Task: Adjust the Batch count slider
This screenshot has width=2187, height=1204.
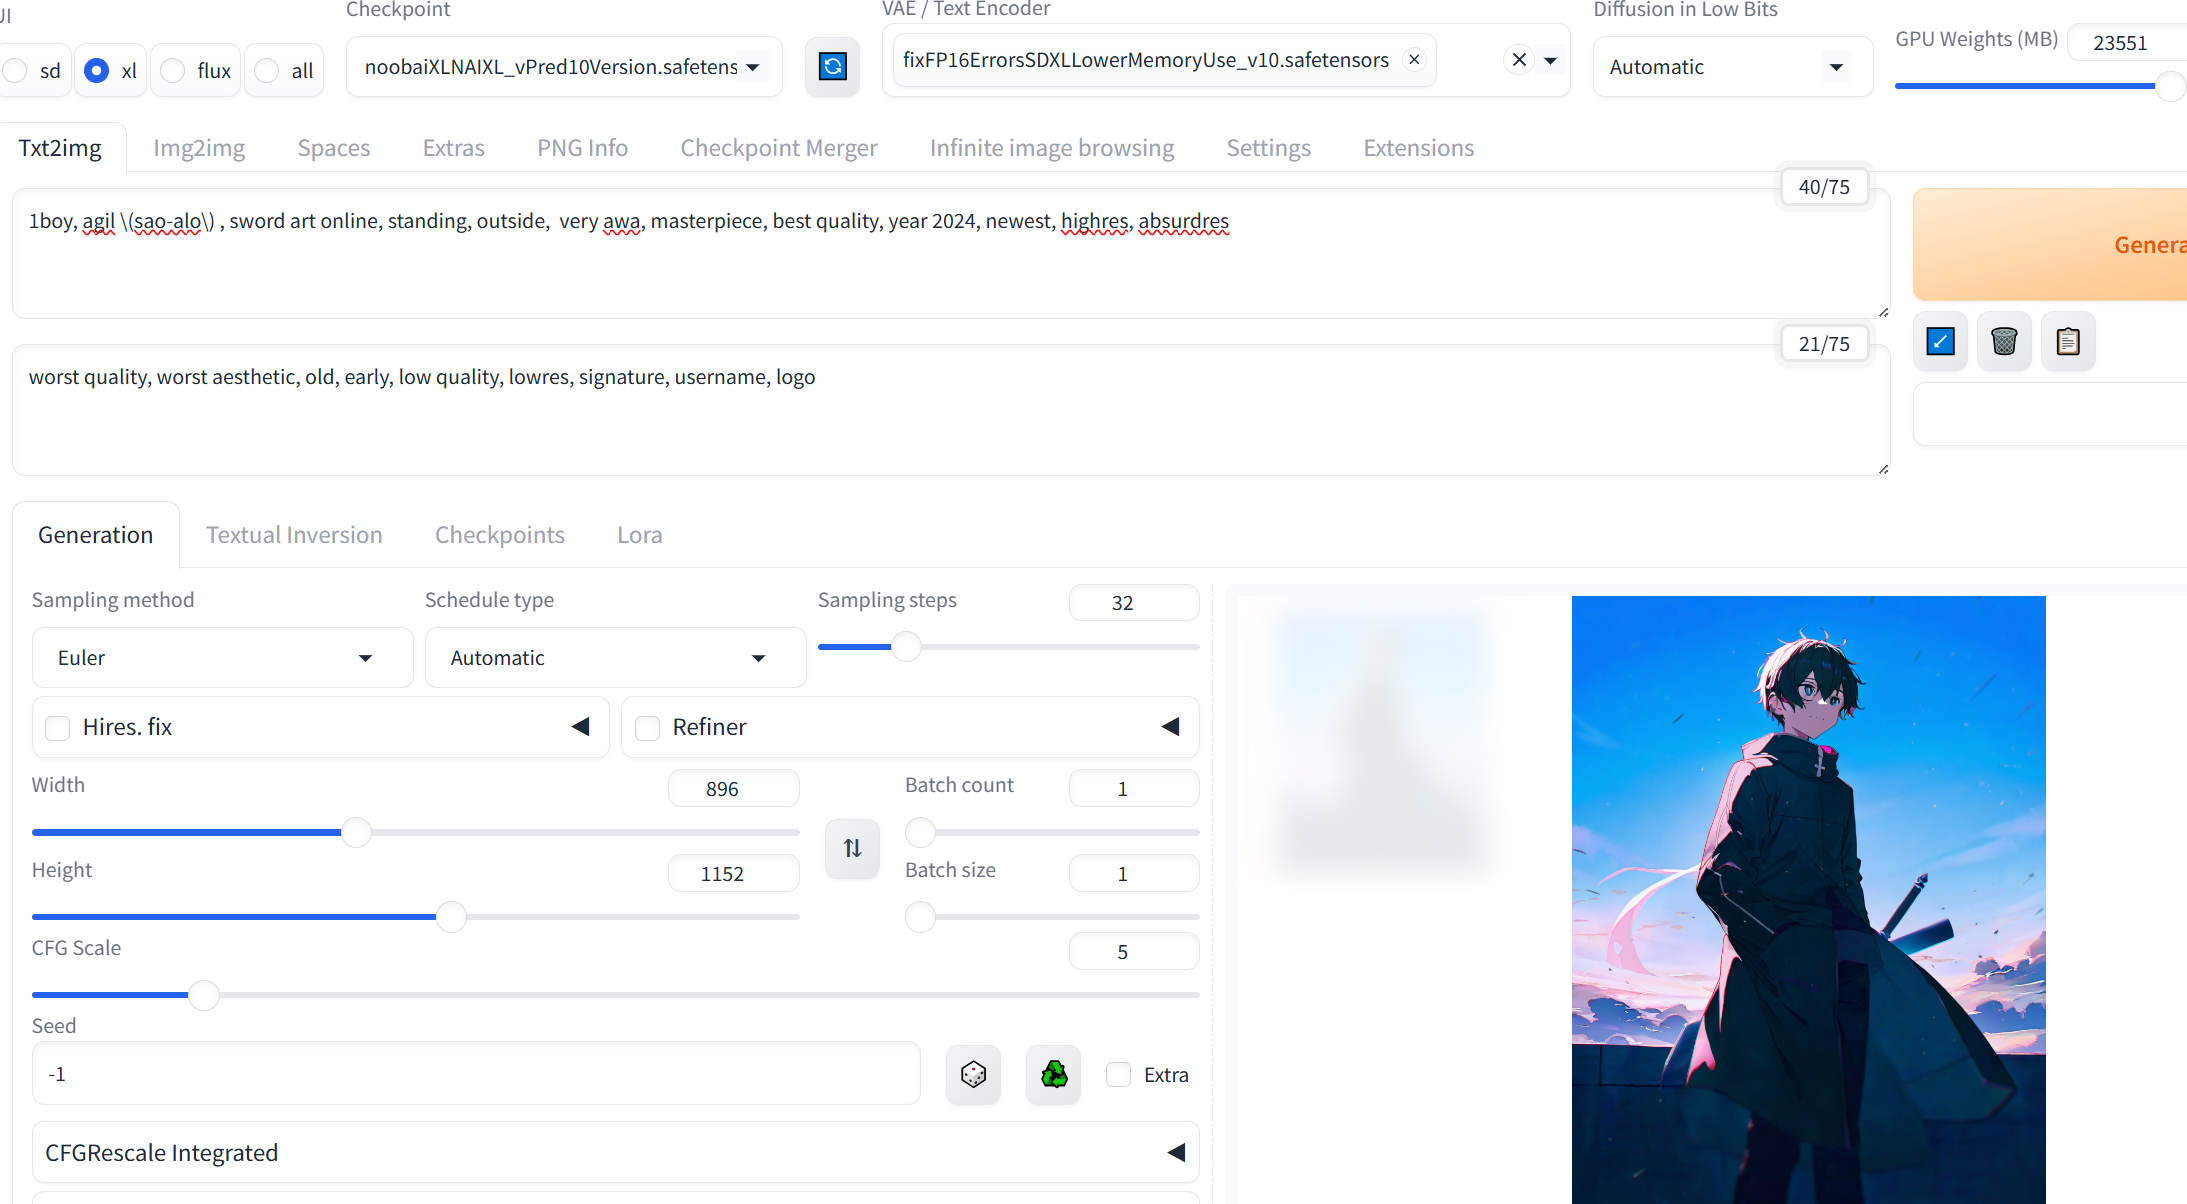Action: 1052,832
